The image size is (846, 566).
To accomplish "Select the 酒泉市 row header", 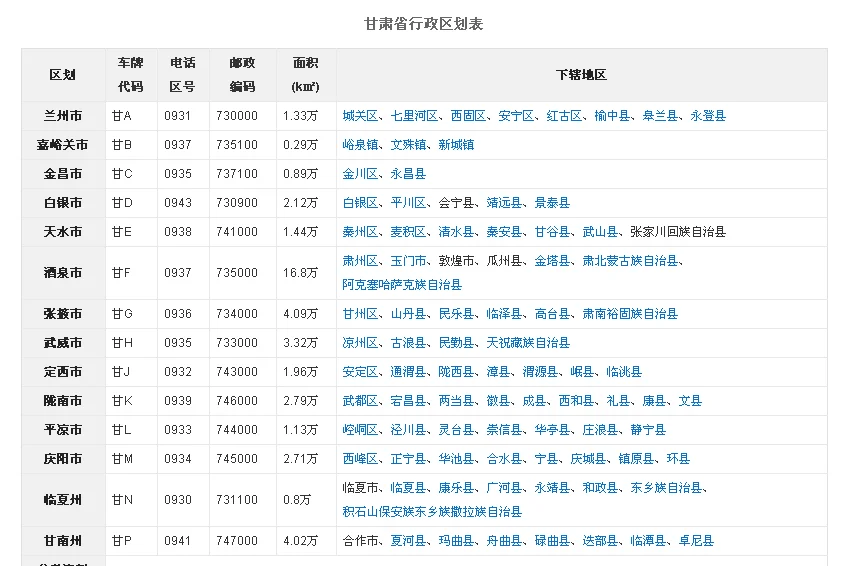I will pyautogui.click(x=63, y=274).
